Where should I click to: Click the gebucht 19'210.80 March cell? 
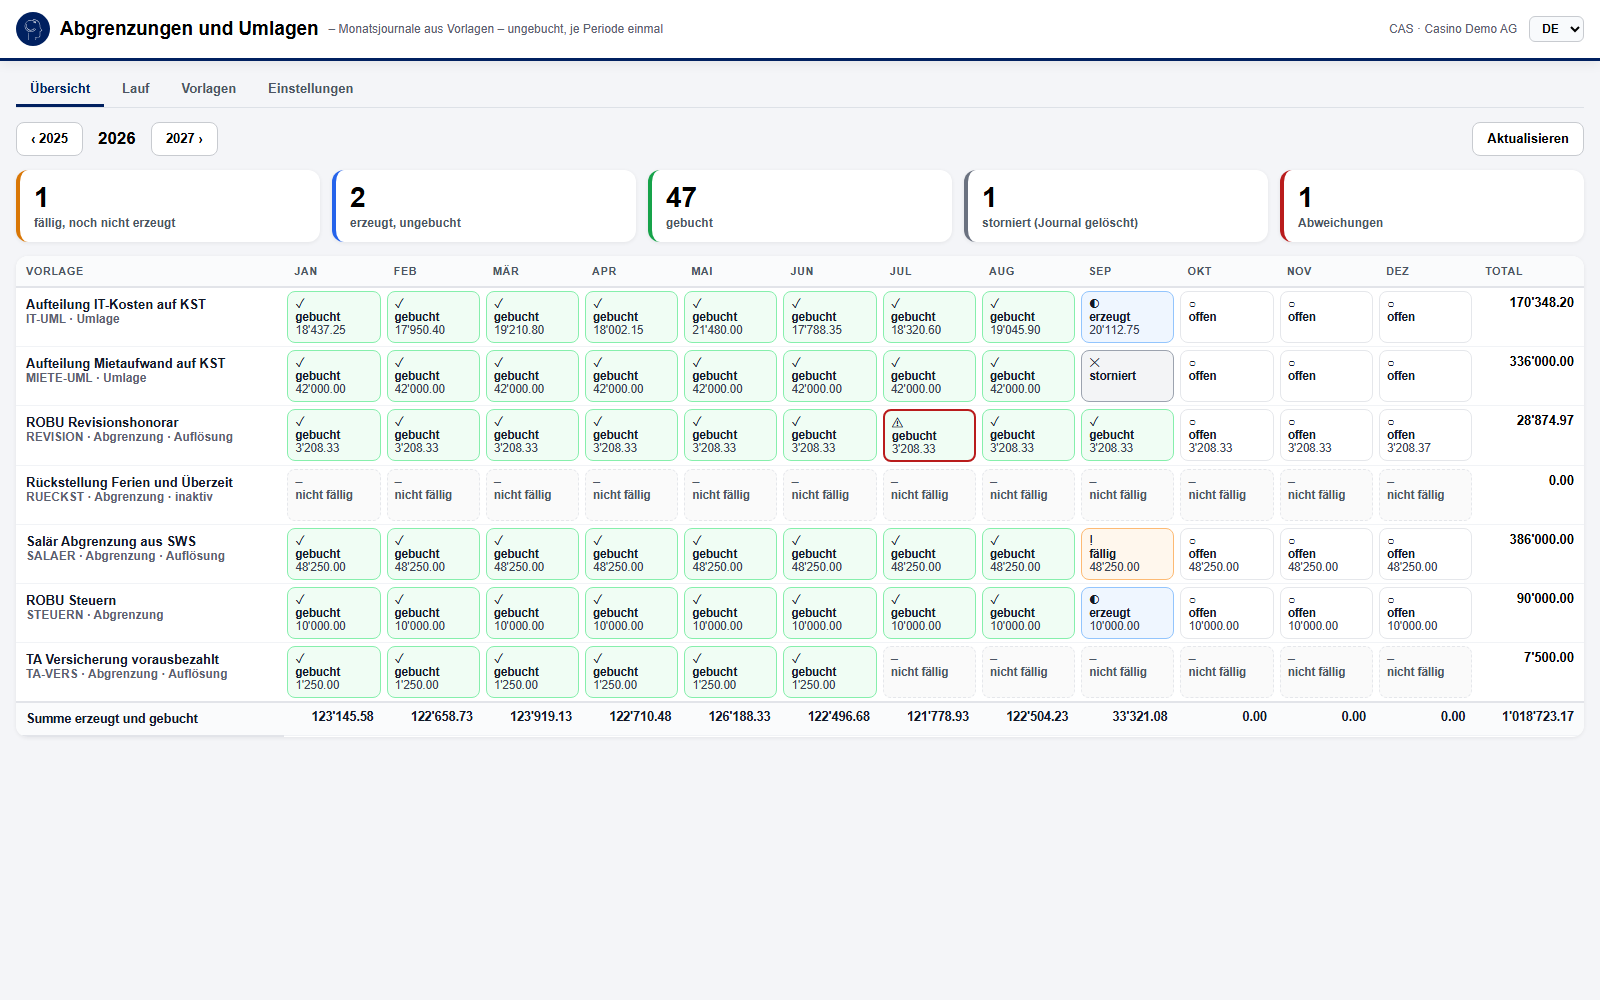click(532, 317)
